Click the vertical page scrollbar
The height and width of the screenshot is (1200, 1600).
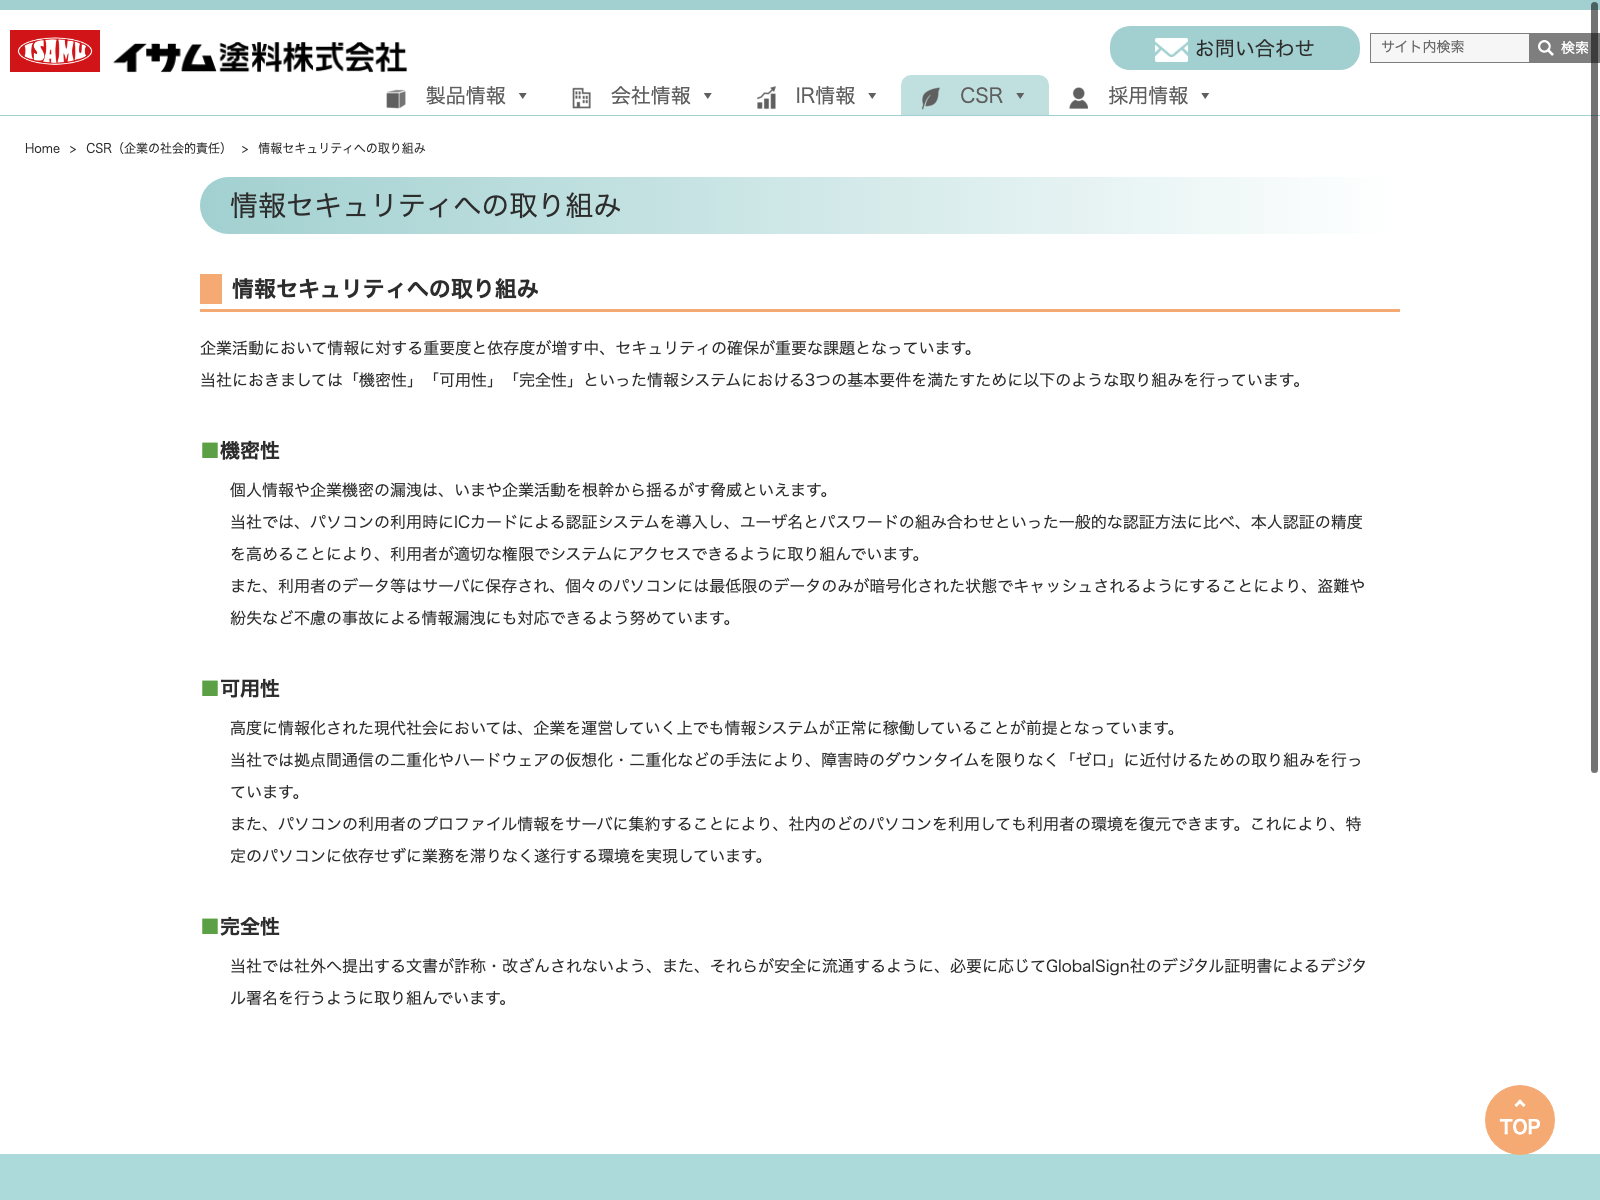1594,400
